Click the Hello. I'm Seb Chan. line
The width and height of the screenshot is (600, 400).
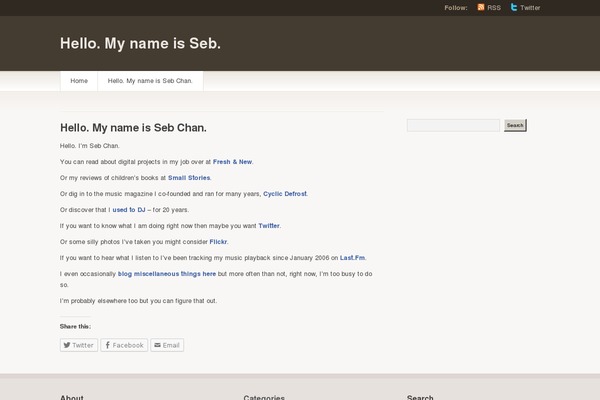click(x=90, y=146)
